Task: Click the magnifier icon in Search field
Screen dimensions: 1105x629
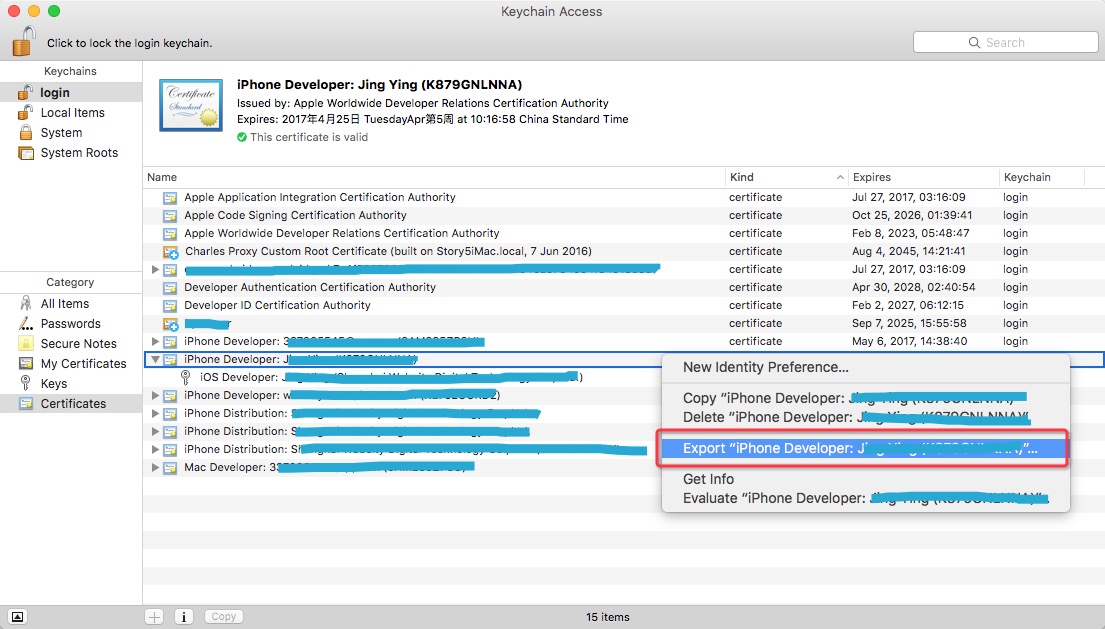Action: [974, 42]
